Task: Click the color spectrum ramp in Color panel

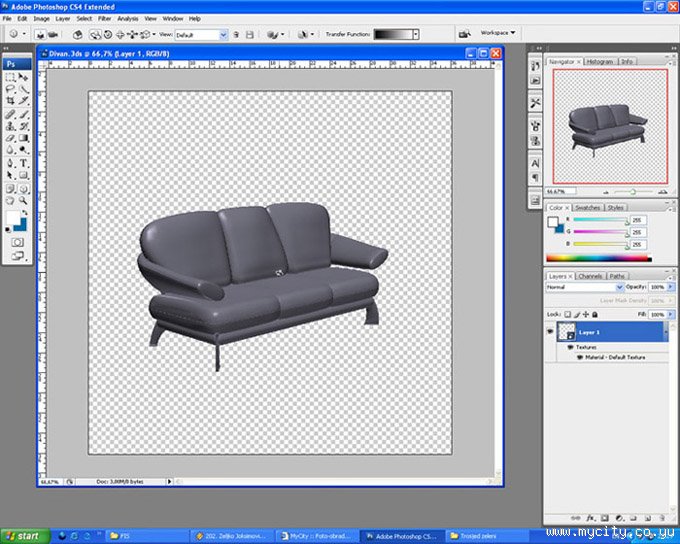Action: [x=598, y=258]
